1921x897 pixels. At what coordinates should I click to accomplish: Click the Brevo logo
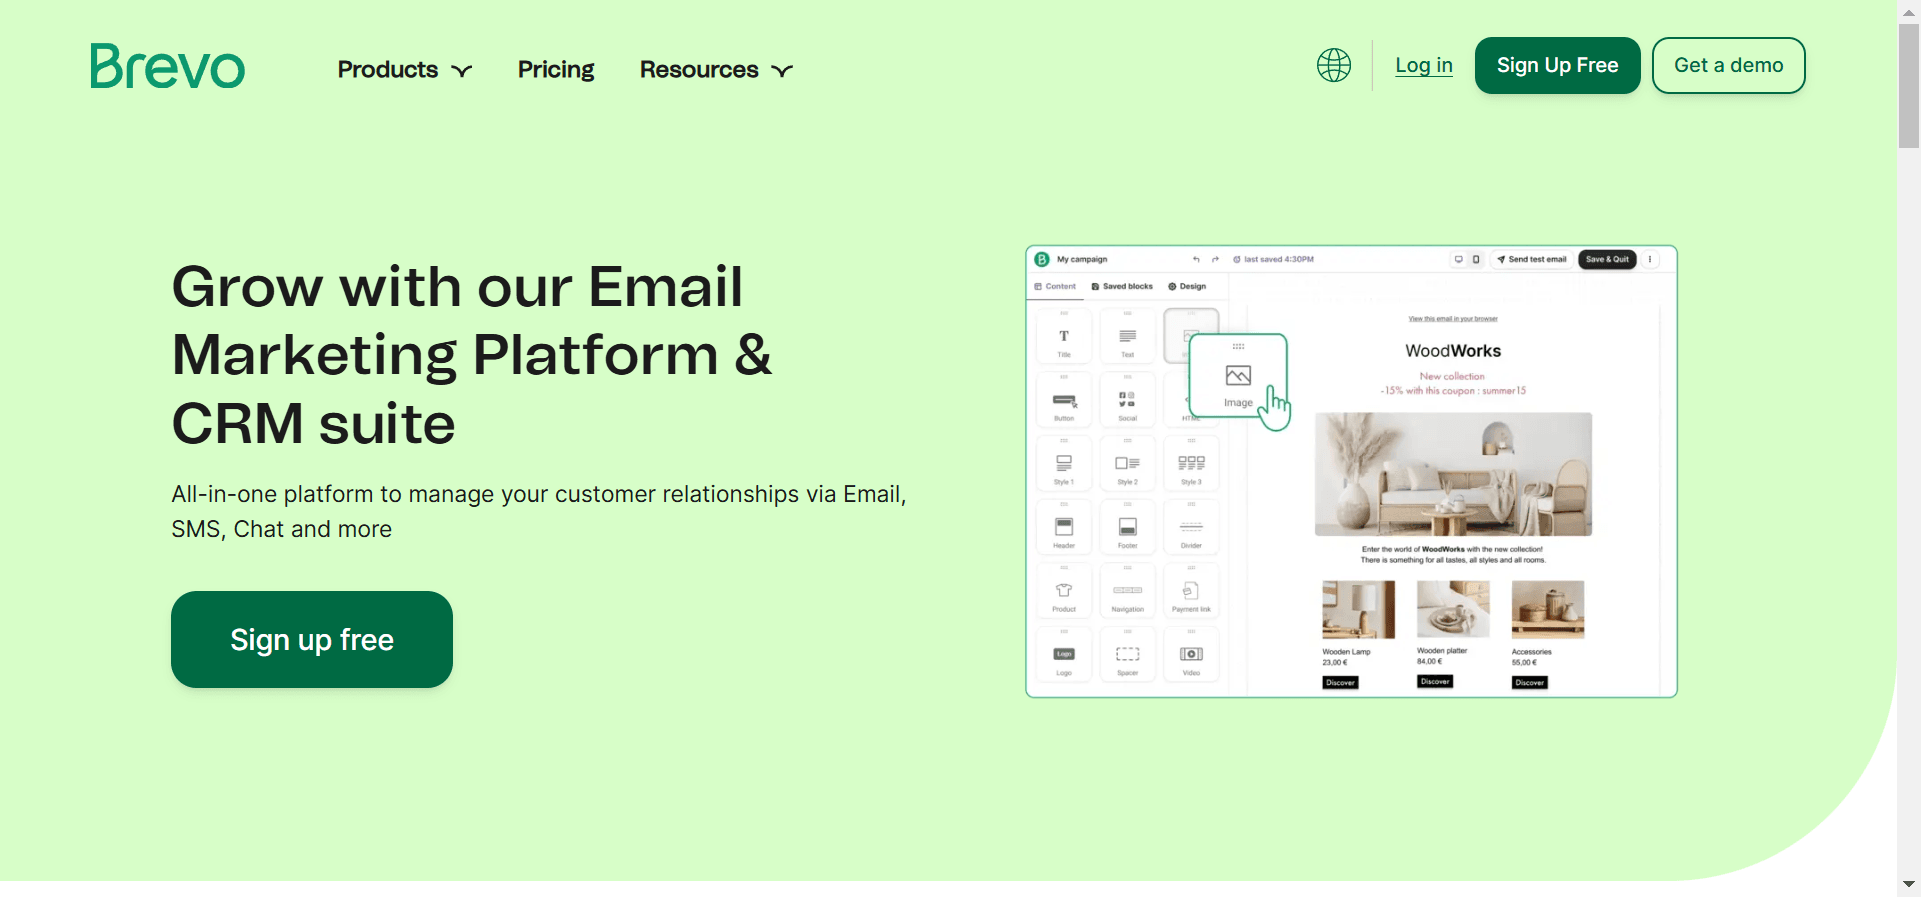167,66
